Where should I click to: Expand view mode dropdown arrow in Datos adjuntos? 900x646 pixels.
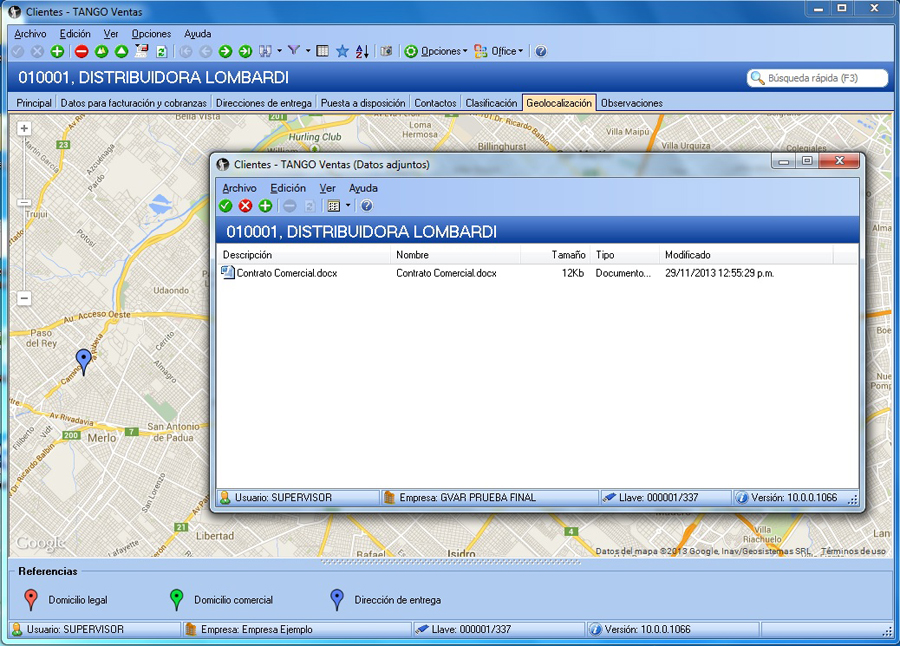(x=348, y=206)
